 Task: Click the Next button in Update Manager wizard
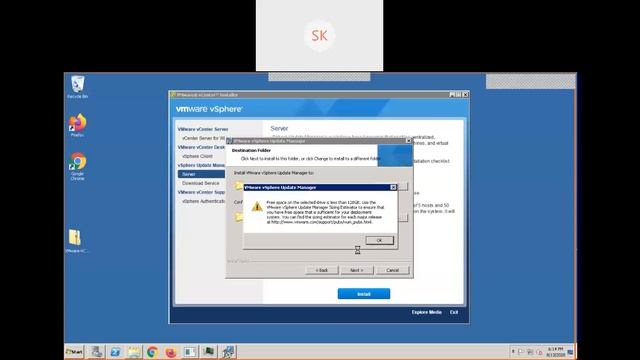pyautogui.click(x=356, y=270)
